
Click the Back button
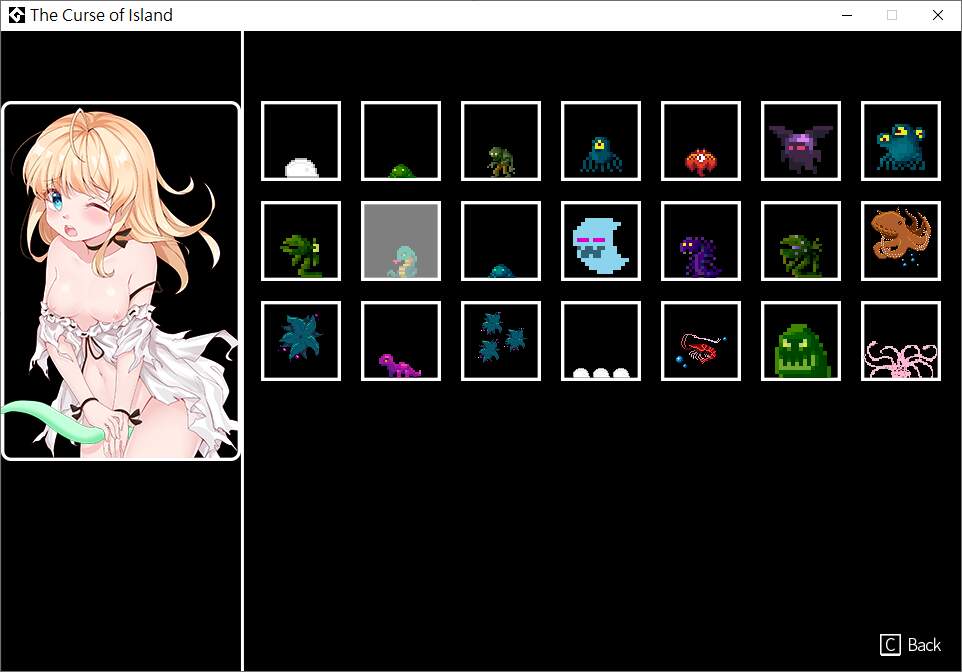click(910, 645)
